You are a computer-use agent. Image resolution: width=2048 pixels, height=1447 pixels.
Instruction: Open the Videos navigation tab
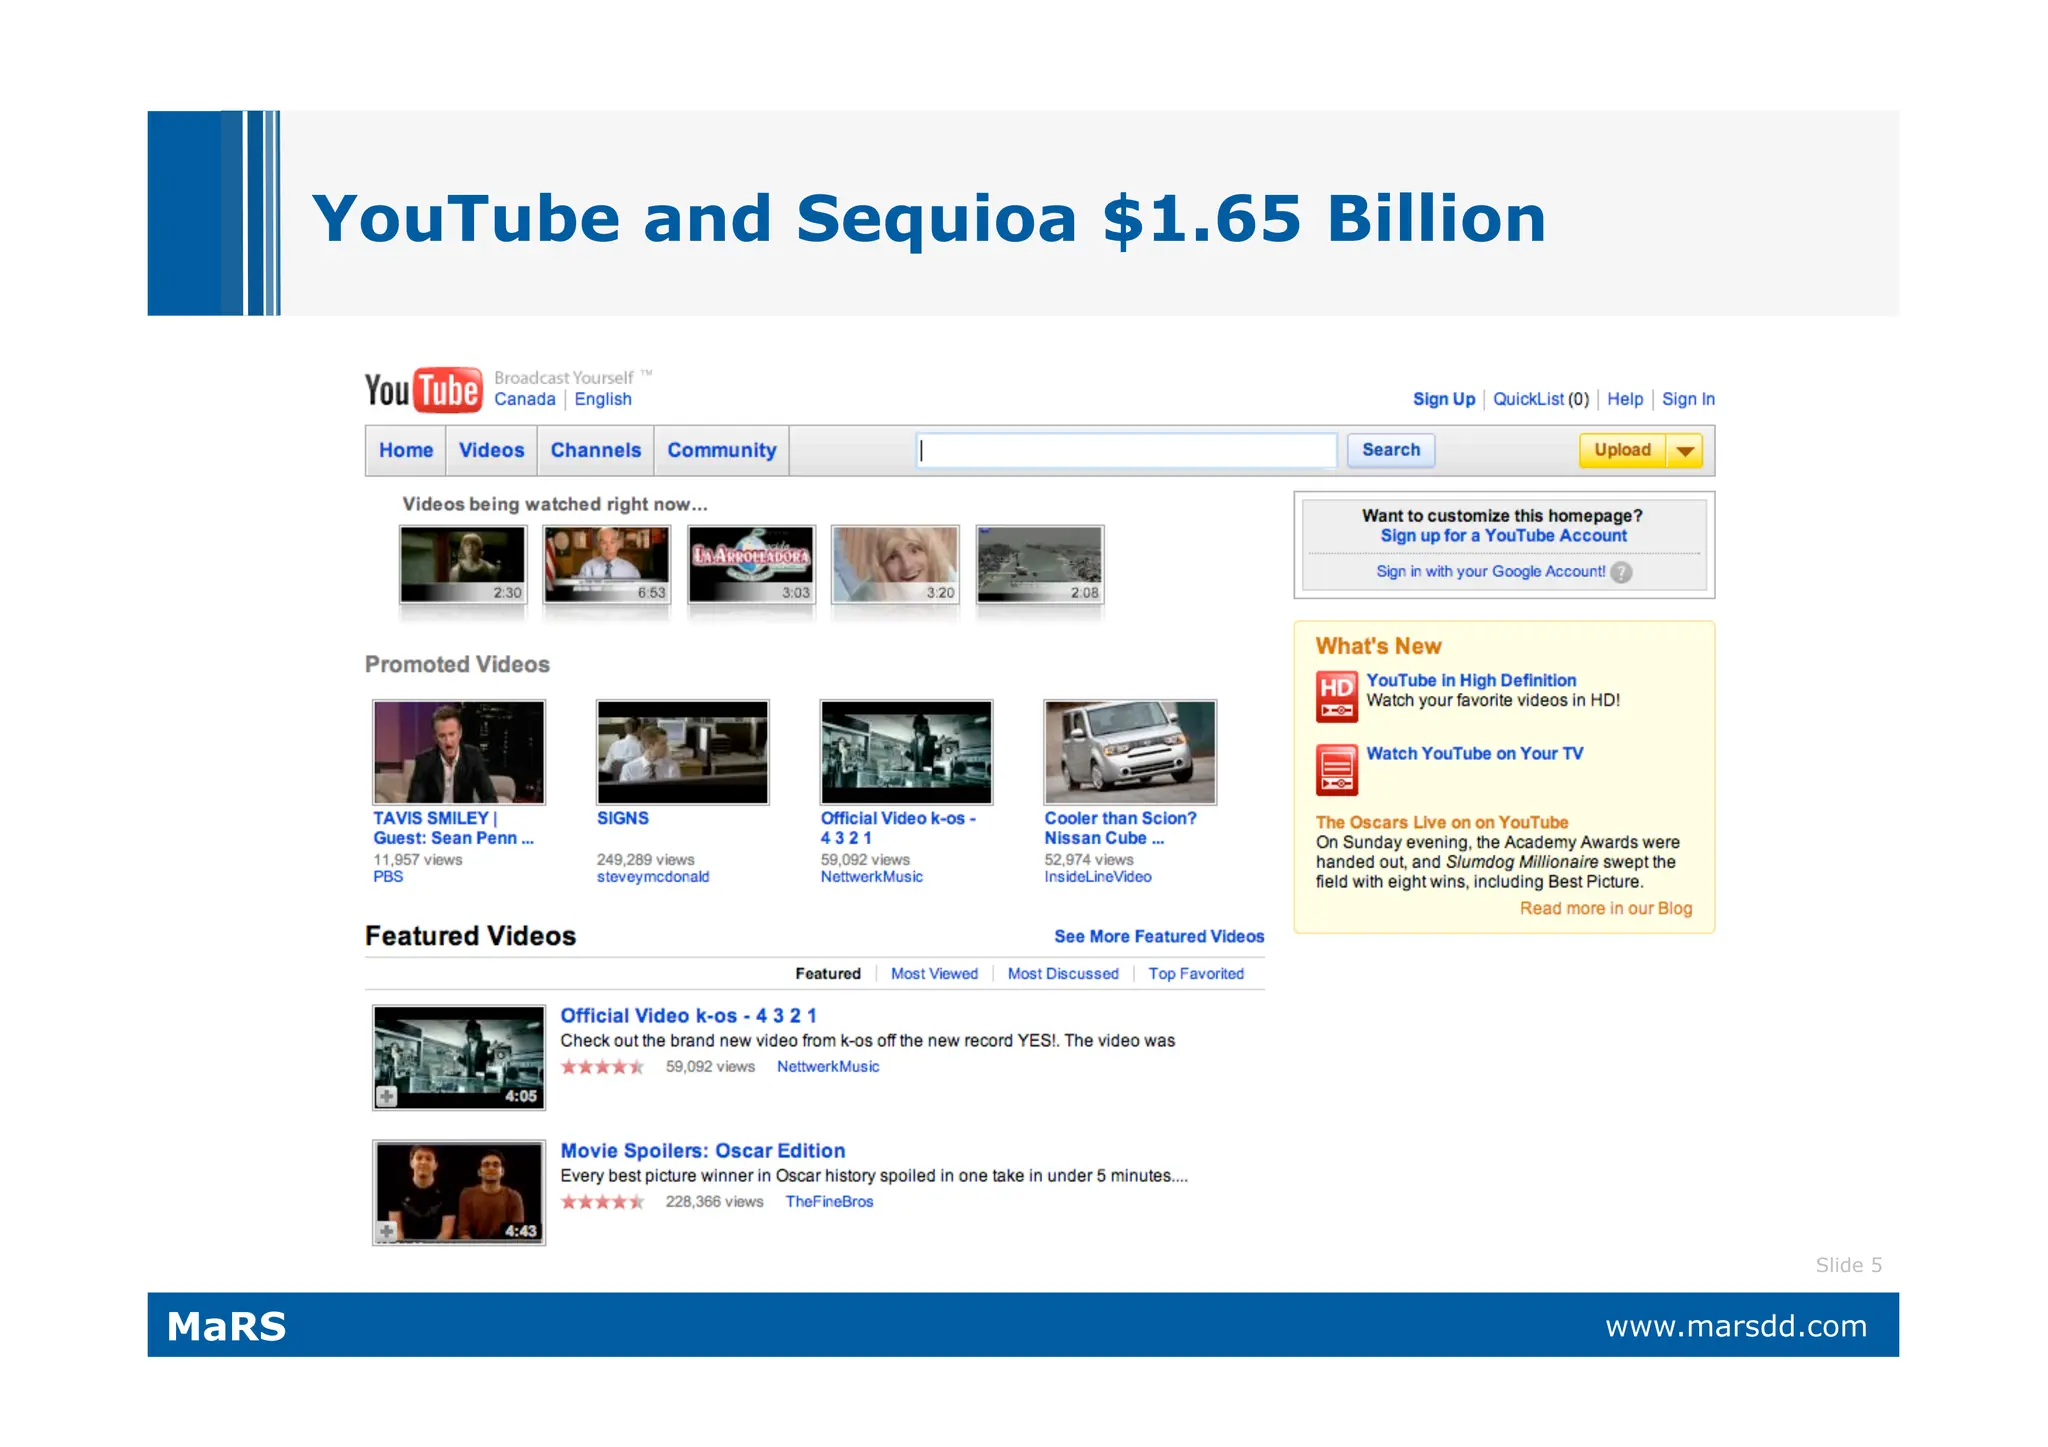click(x=491, y=450)
